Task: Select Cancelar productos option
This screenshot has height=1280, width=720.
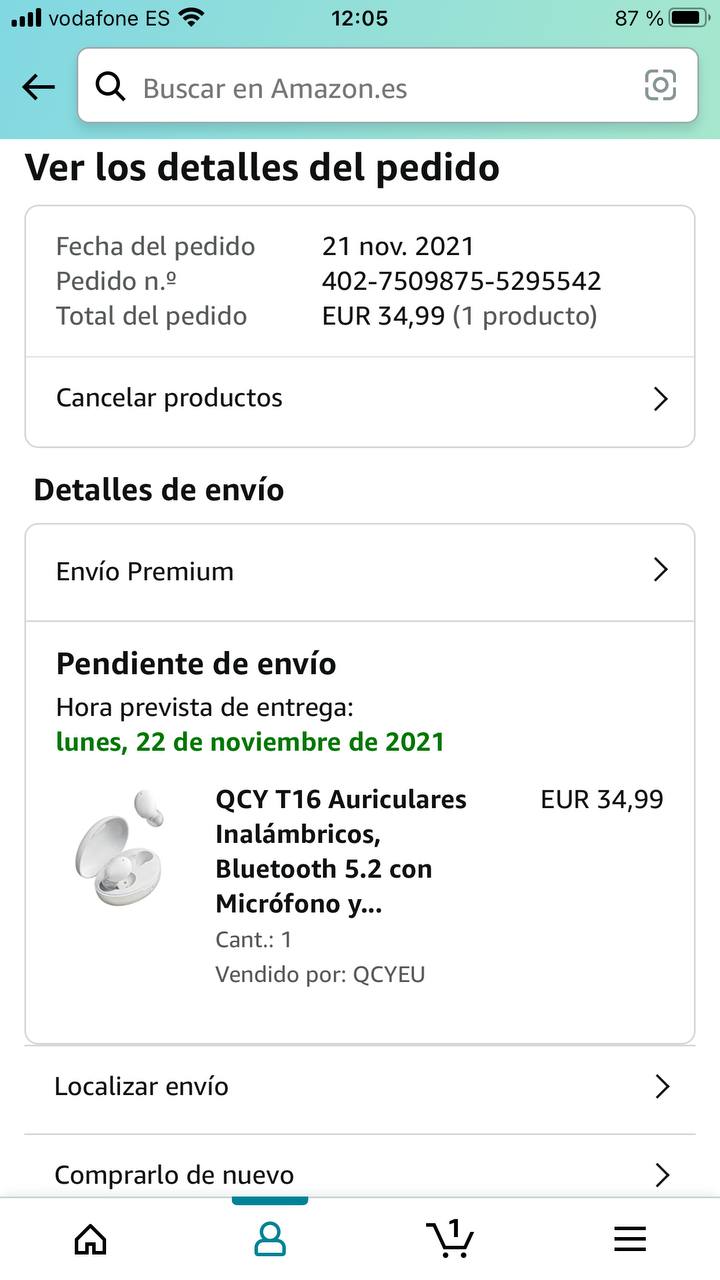Action: [170, 398]
